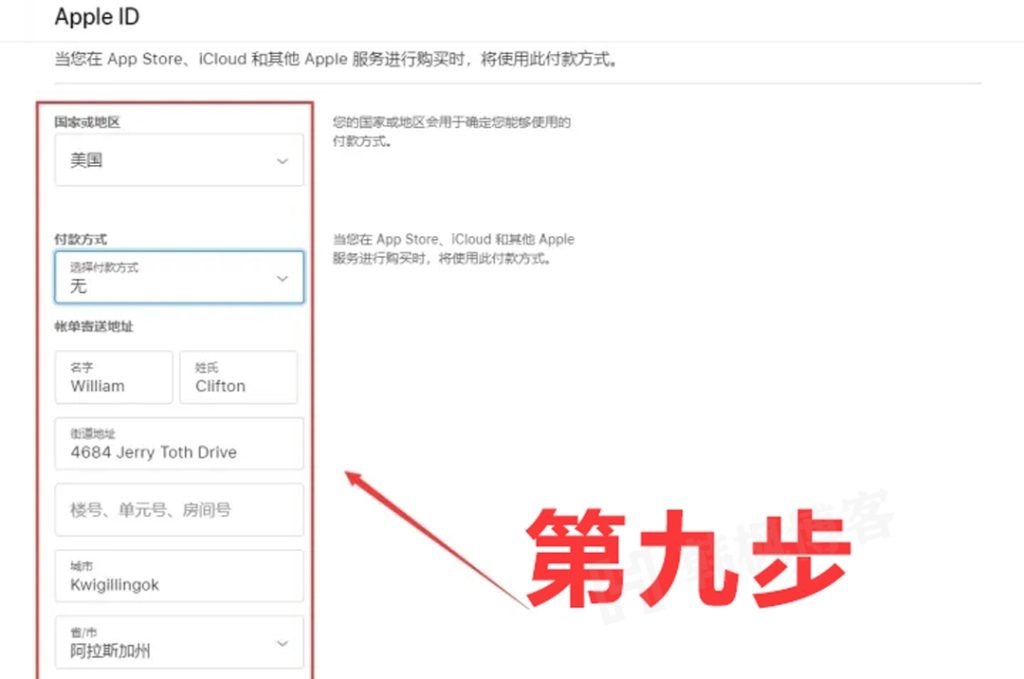Open the 省/市 state dropdown showing 阿拉斯加州
This screenshot has height=679, width=1024.
pos(178,643)
